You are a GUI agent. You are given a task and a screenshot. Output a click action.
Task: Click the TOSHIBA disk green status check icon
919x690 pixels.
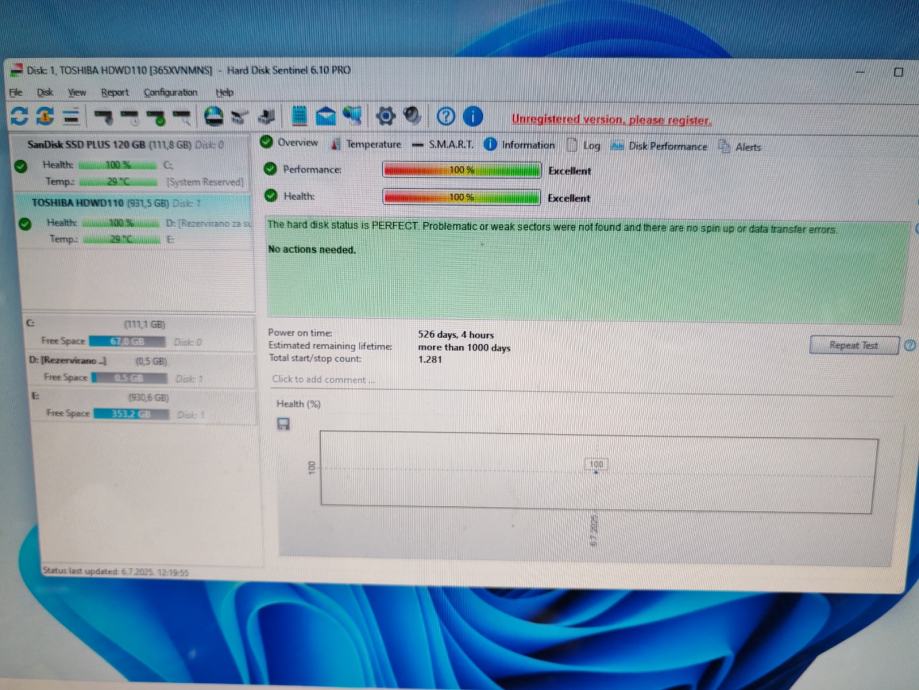pos(25,224)
